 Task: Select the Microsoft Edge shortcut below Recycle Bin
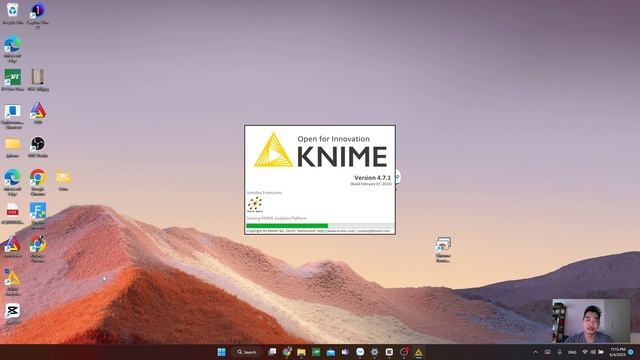13,49
